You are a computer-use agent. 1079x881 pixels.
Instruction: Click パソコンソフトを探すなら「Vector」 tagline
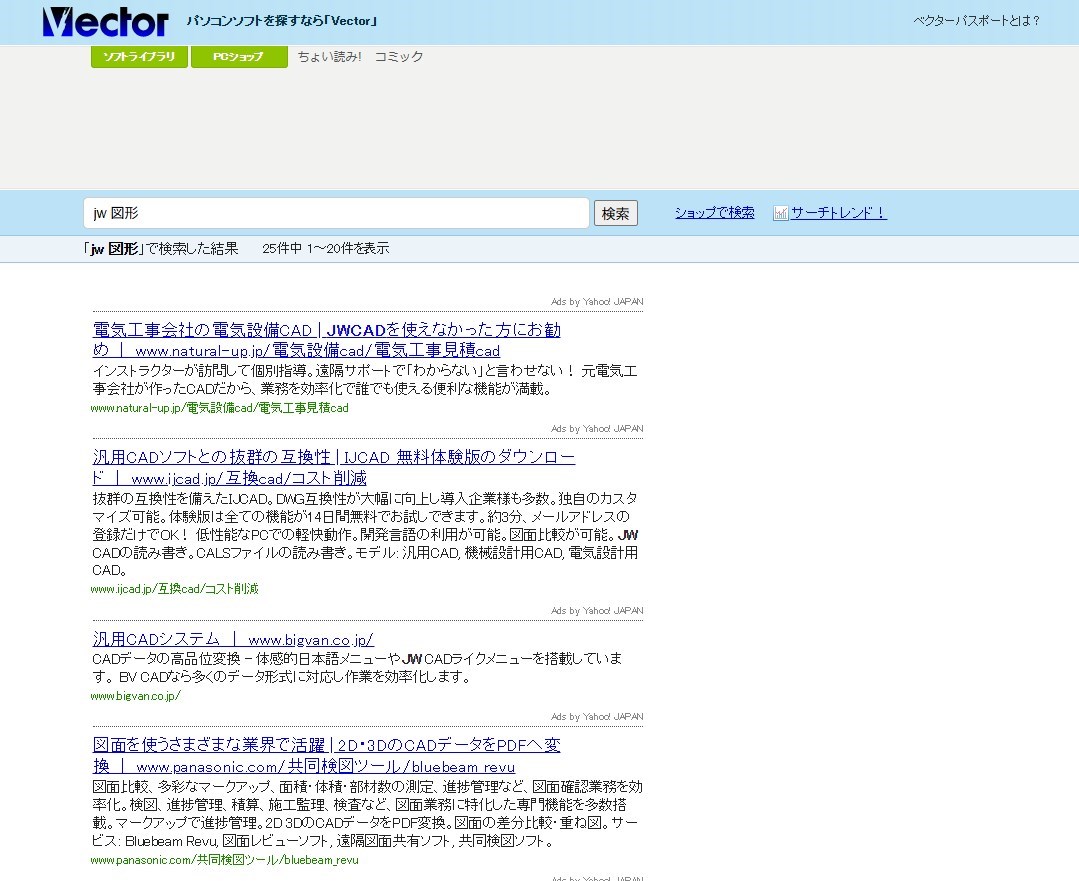pos(282,21)
